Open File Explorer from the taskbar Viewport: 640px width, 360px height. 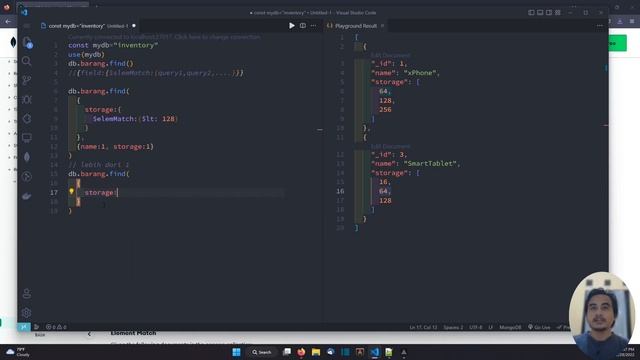316,352
